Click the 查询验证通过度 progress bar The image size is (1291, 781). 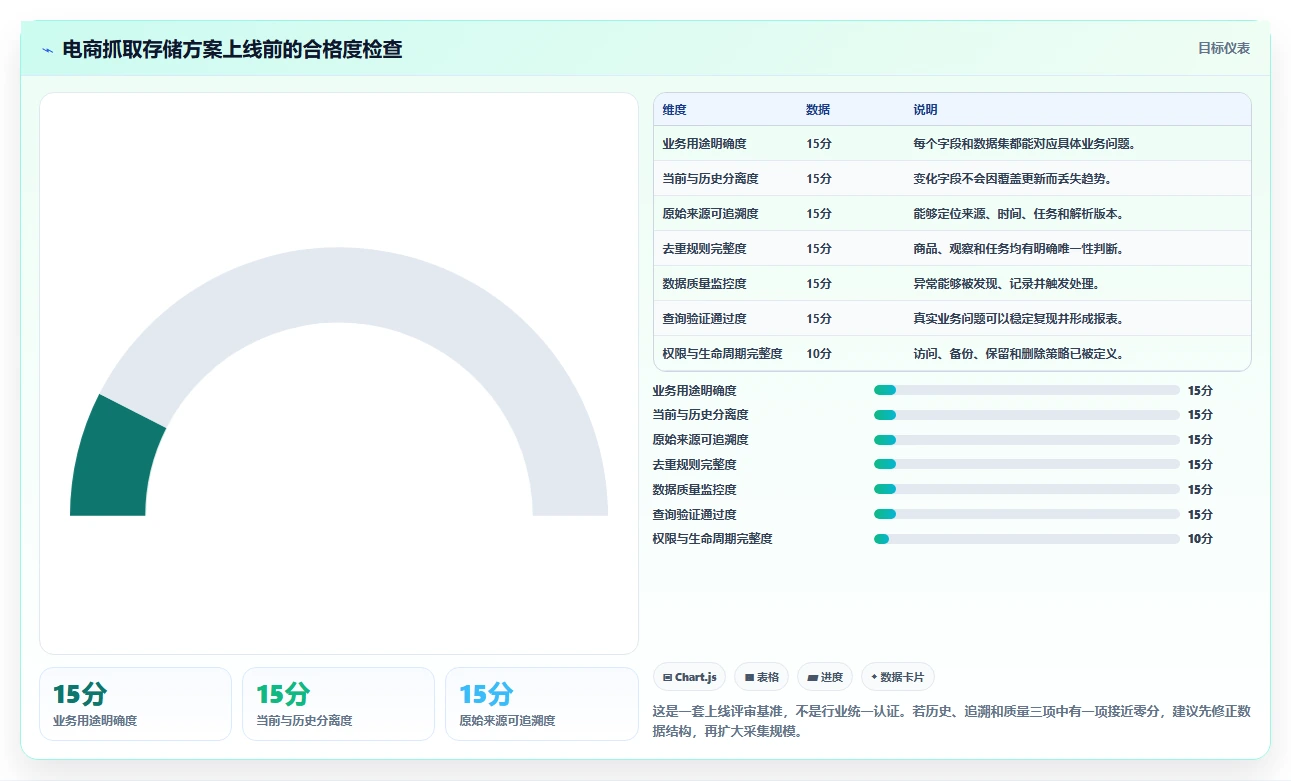point(1027,515)
